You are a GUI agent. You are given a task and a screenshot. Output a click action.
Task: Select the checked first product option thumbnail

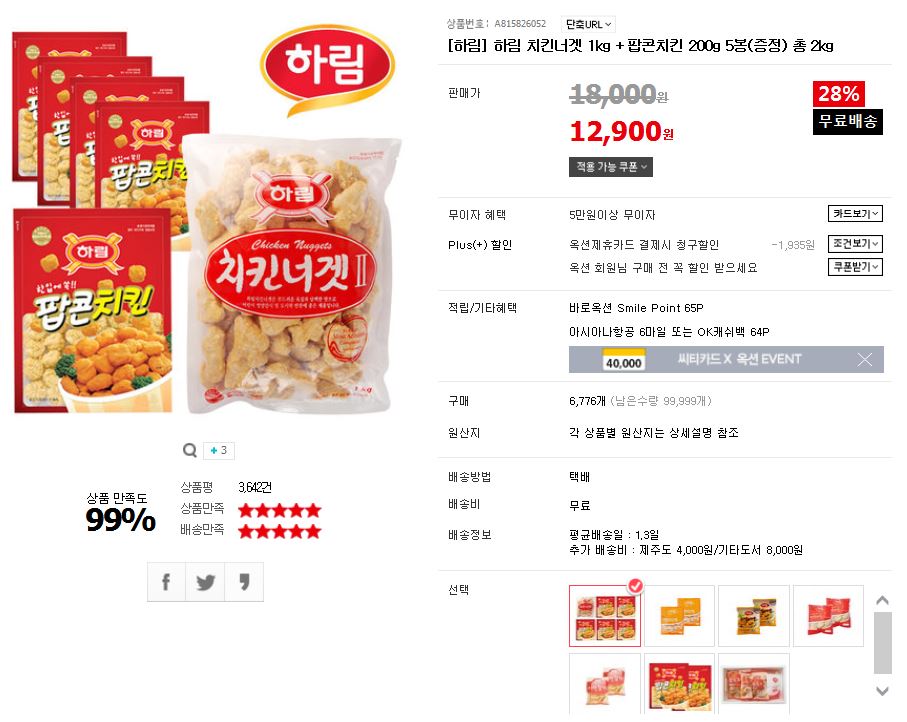[x=605, y=616]
